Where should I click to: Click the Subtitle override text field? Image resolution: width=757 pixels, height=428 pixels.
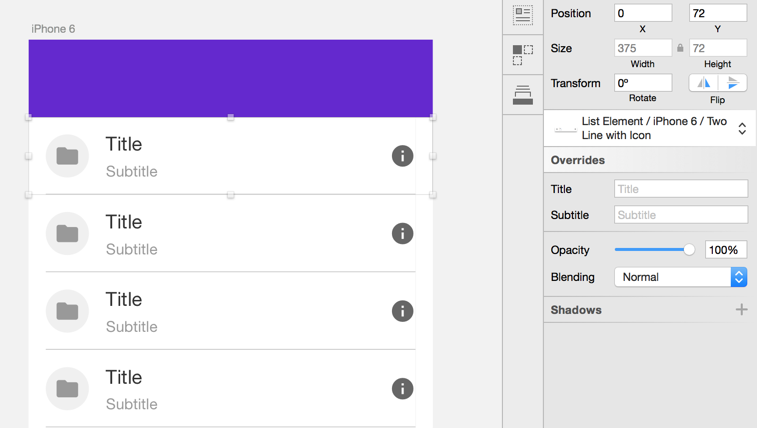[x=680, y=215]
